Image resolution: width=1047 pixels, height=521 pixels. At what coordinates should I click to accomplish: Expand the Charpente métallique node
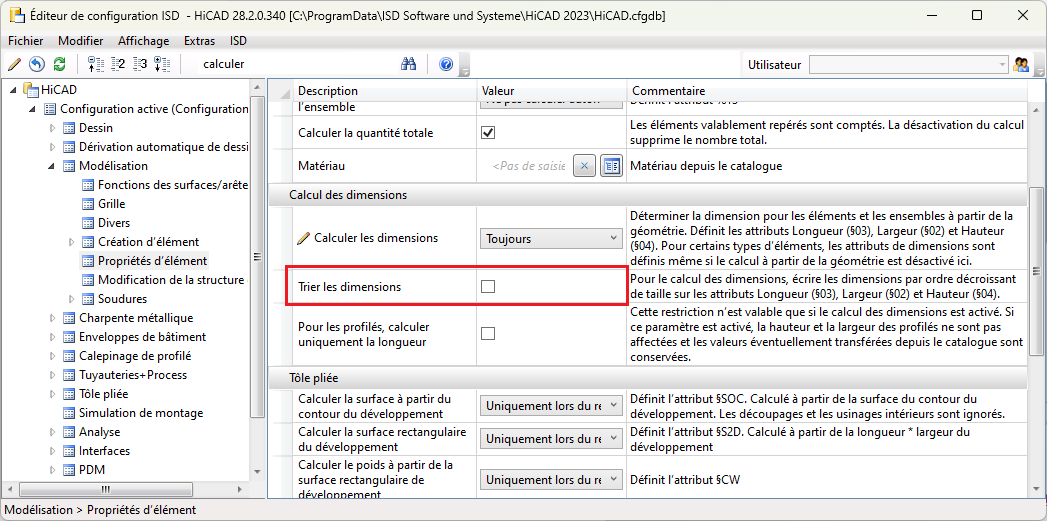click(52, 318)
